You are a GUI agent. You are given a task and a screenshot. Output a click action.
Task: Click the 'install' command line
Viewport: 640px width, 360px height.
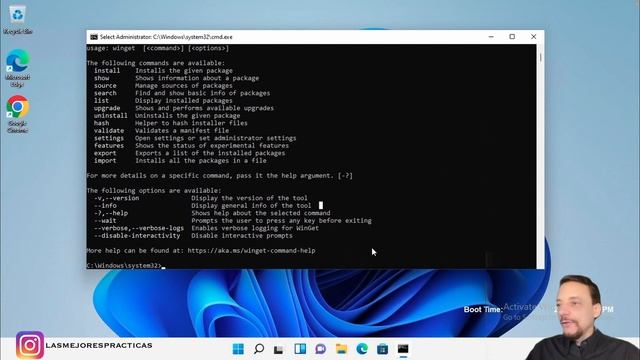coord(163,71)
